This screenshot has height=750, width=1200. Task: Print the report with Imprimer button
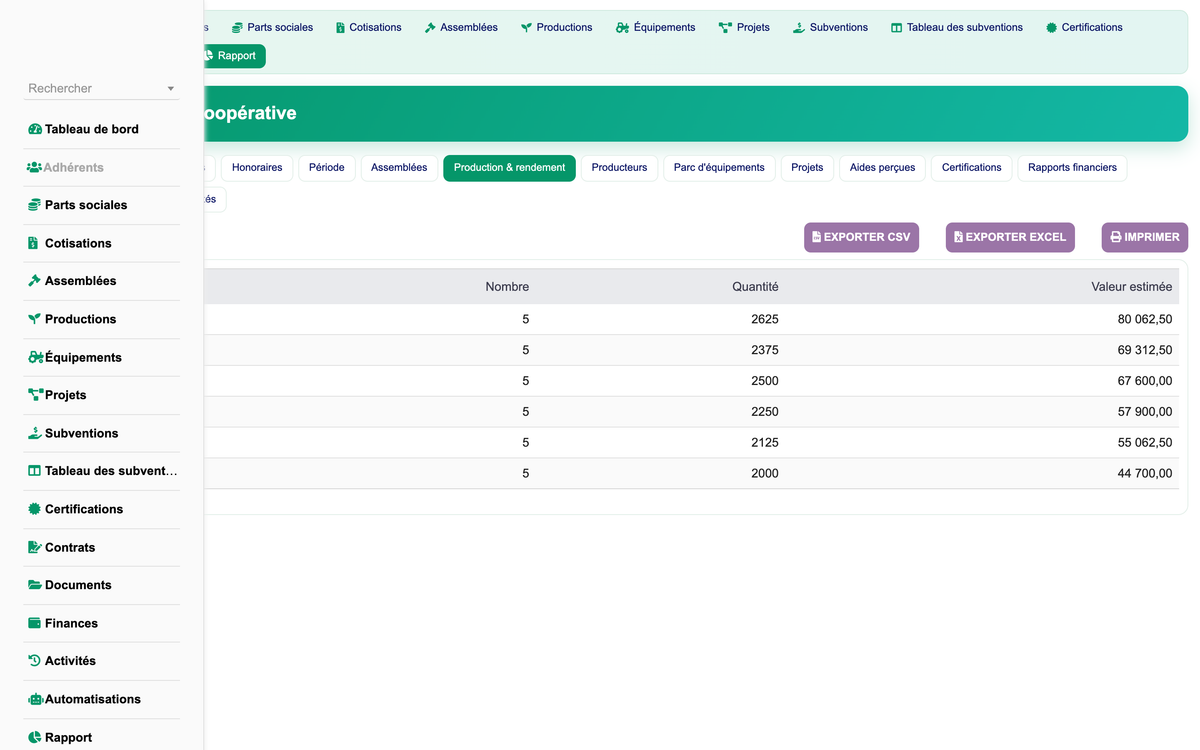pos(1145,237)
